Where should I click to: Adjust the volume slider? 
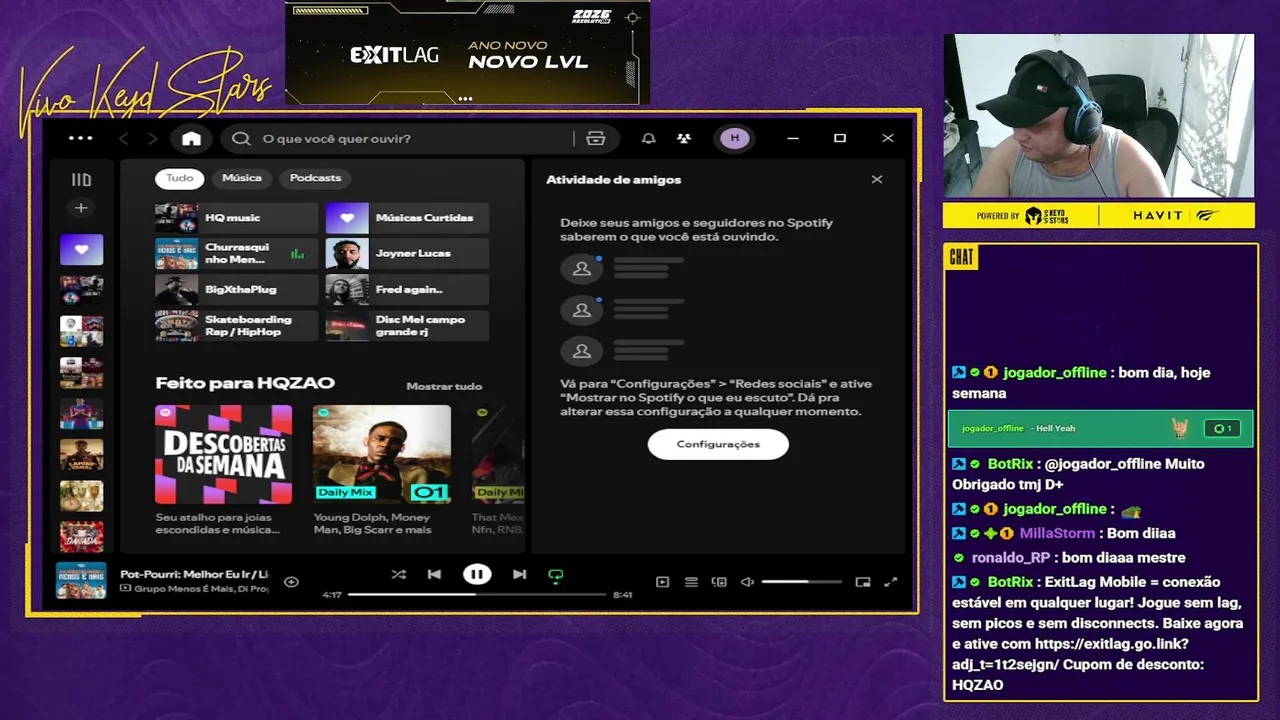(801, 582)
